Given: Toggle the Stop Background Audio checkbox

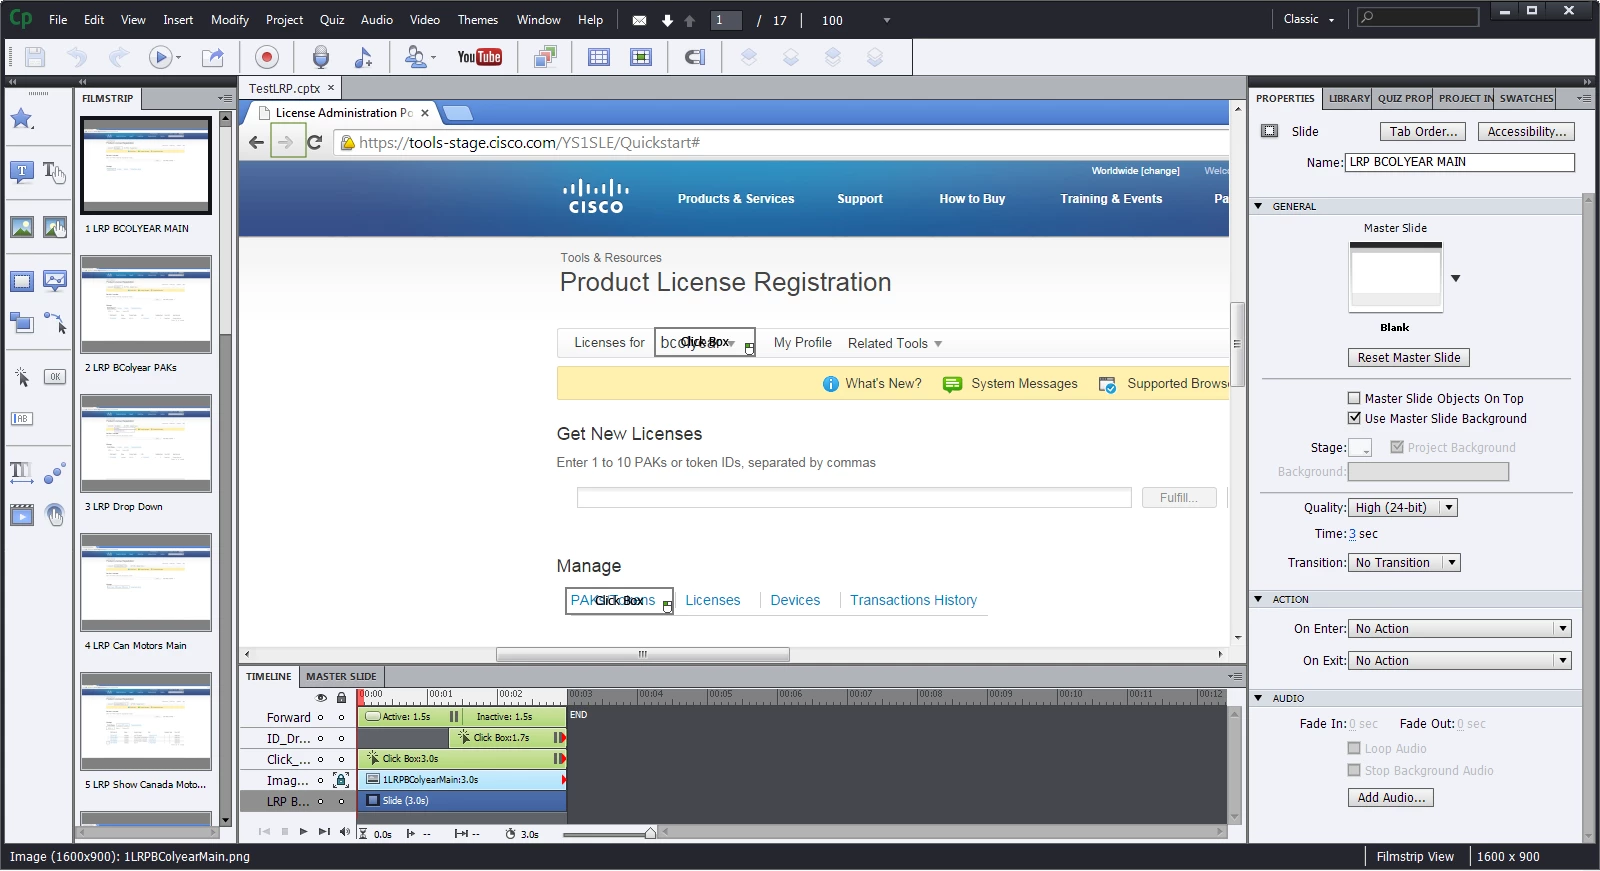Looking at the screenshot, I should 1354,770.
